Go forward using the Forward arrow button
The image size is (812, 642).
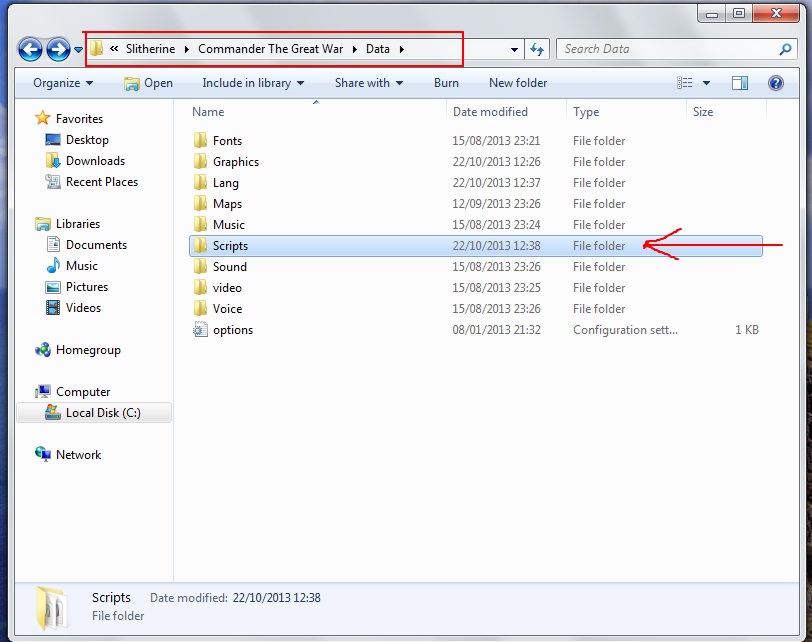pos(58,50)
